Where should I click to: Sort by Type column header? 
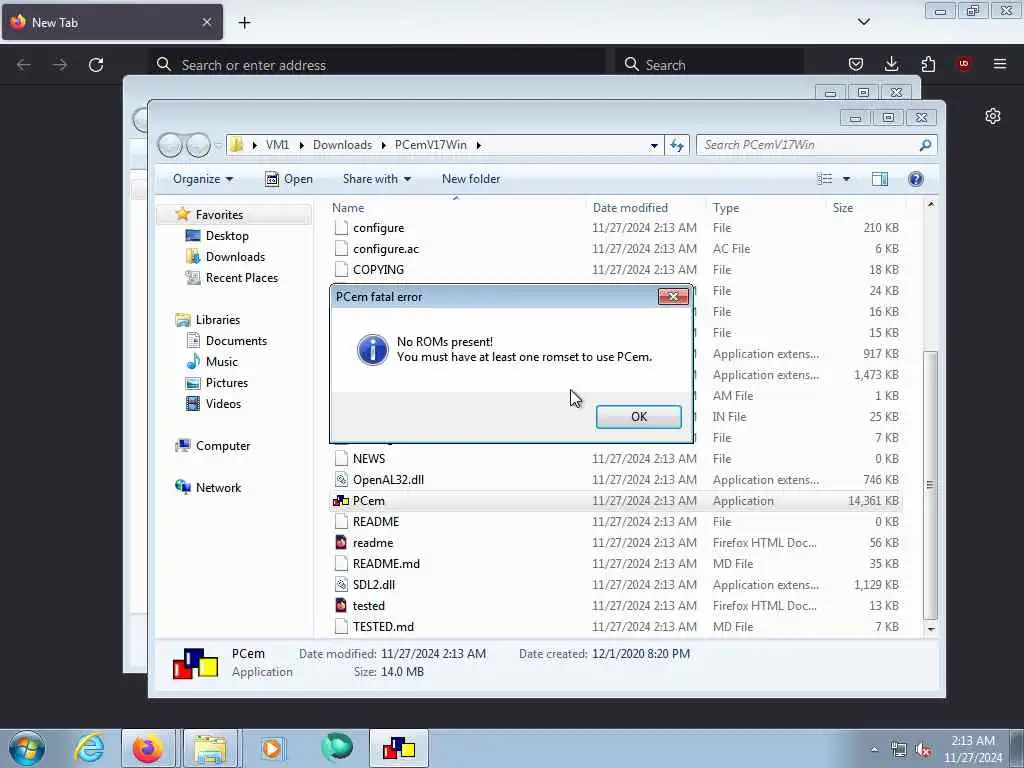pyautogui.click(x=726, y=208)
